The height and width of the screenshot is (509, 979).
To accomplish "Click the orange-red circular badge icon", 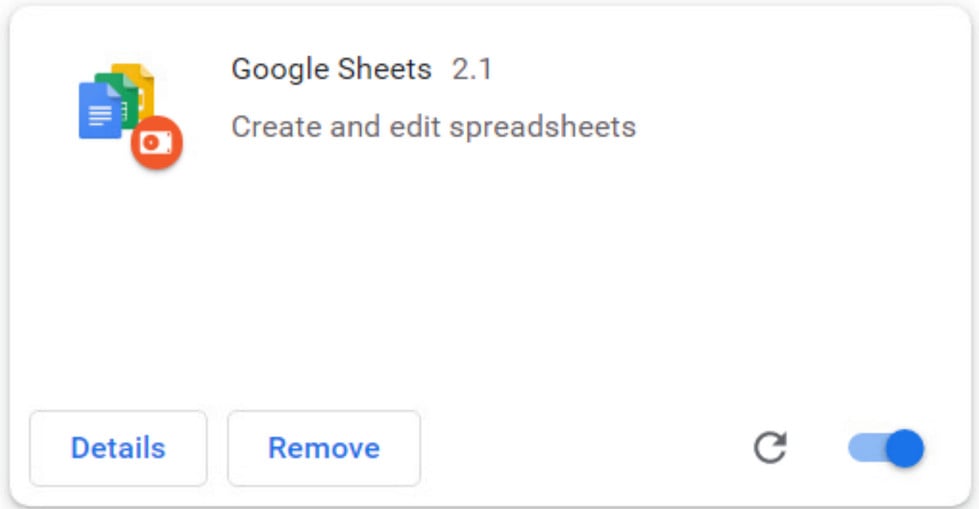I will click(156, 142).
